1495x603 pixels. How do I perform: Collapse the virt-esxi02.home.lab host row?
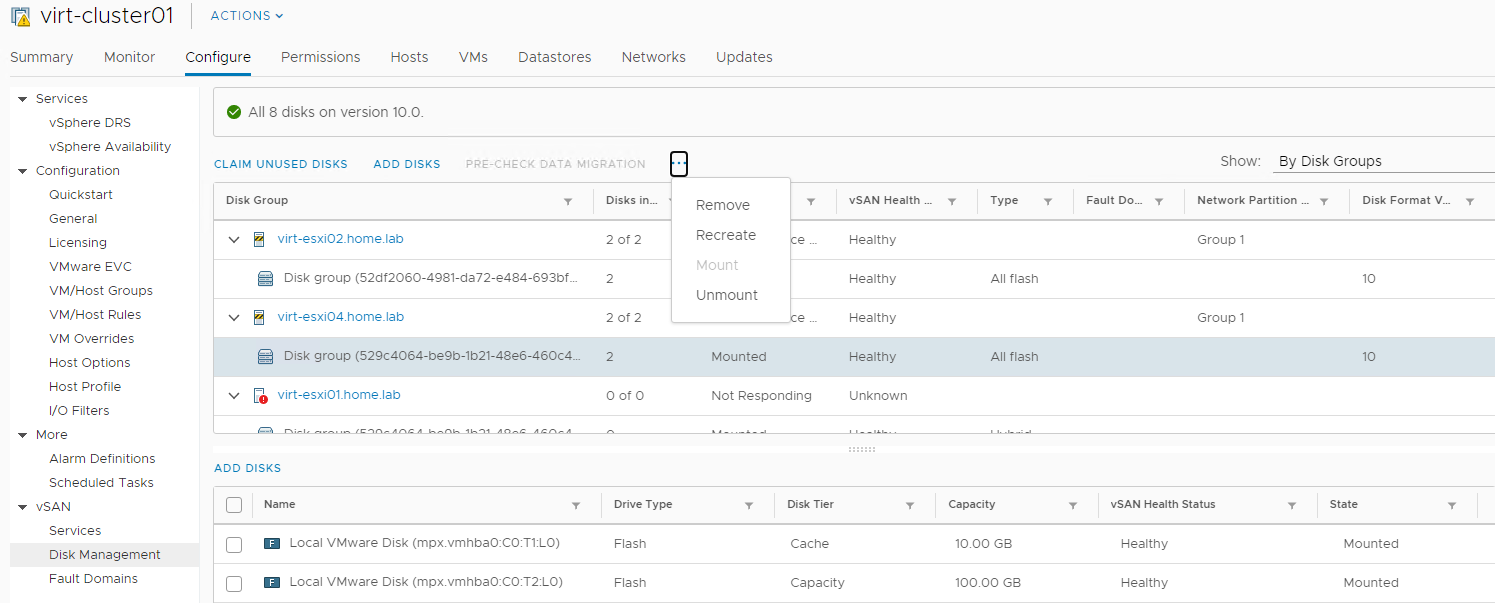(234, 240)
